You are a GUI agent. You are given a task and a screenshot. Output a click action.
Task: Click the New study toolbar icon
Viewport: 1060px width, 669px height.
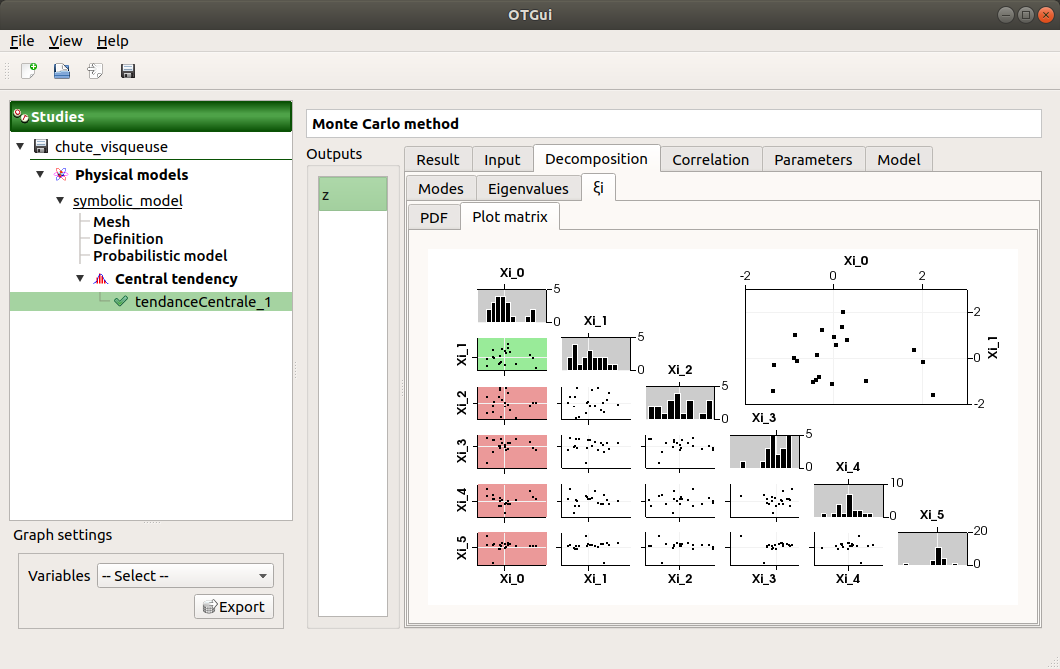(29, 71)
